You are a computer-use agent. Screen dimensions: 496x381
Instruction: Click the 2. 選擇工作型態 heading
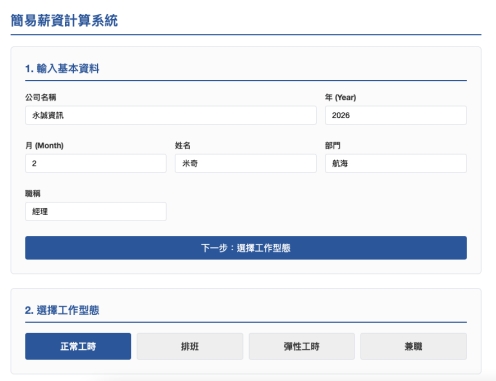click(x=62, y=310)
